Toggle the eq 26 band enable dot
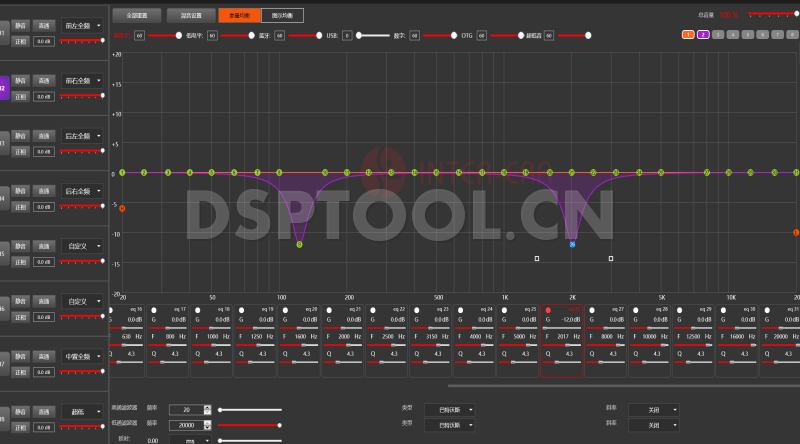This screenshot has height=444, width=800. tap(548, 310)
